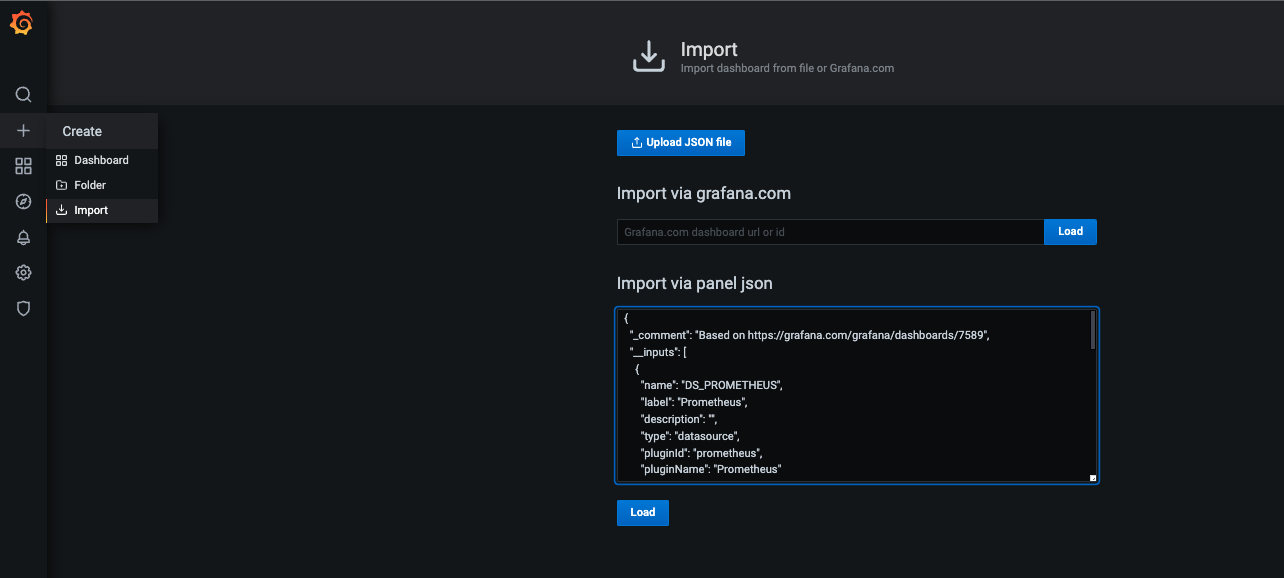This screenshot has height=578, width=1284.
Task: Click the "pluginId": "prometheus" line
Action: [701, 453]
